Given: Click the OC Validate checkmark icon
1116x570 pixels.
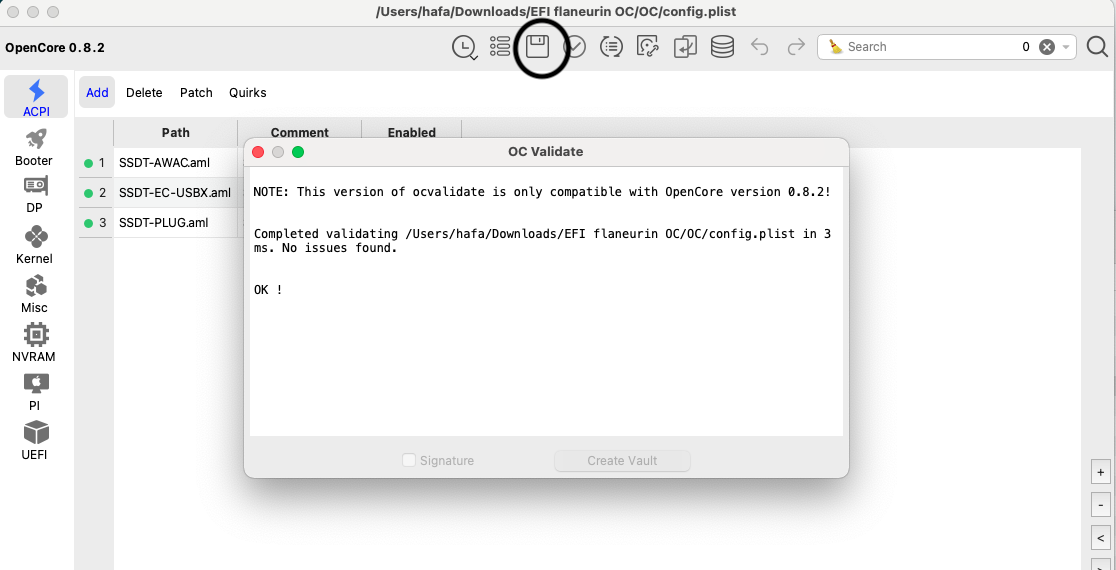Looking at the screenshot, I should 574,47.
